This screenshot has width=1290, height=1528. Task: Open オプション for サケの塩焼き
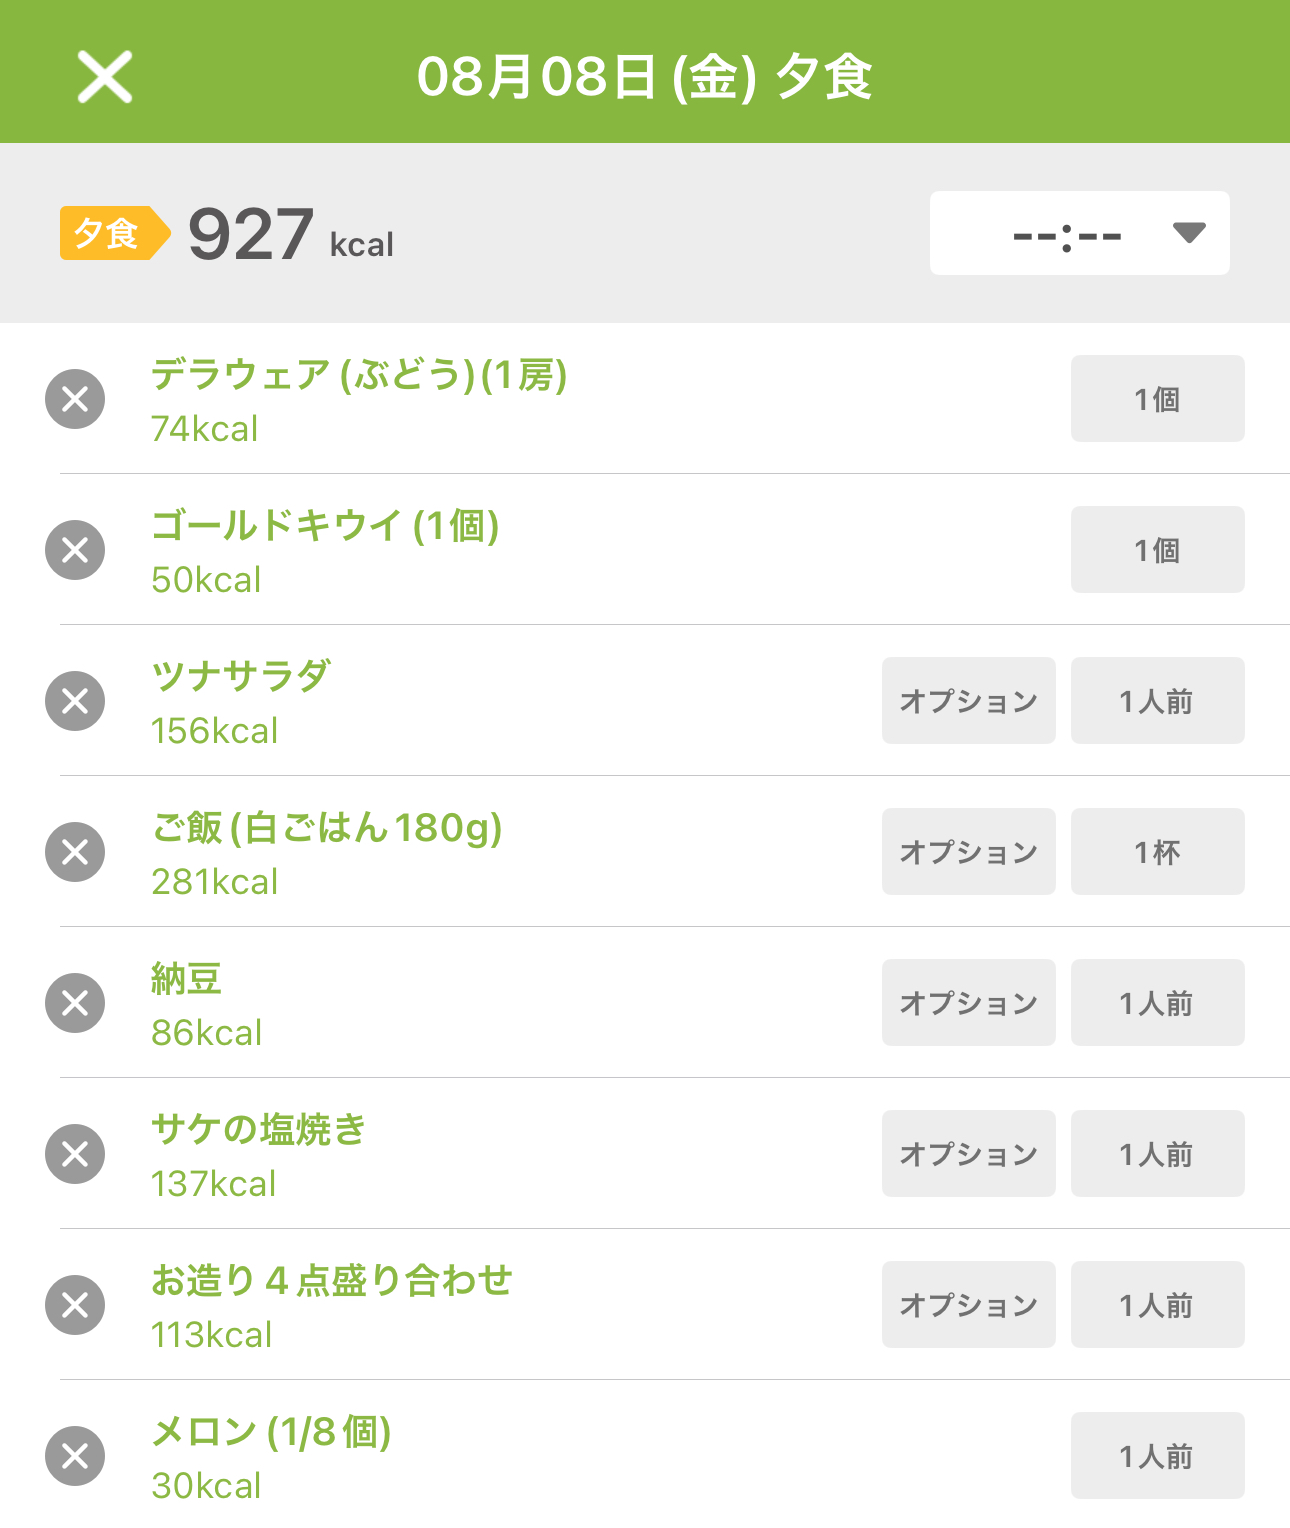point(969,1154)
